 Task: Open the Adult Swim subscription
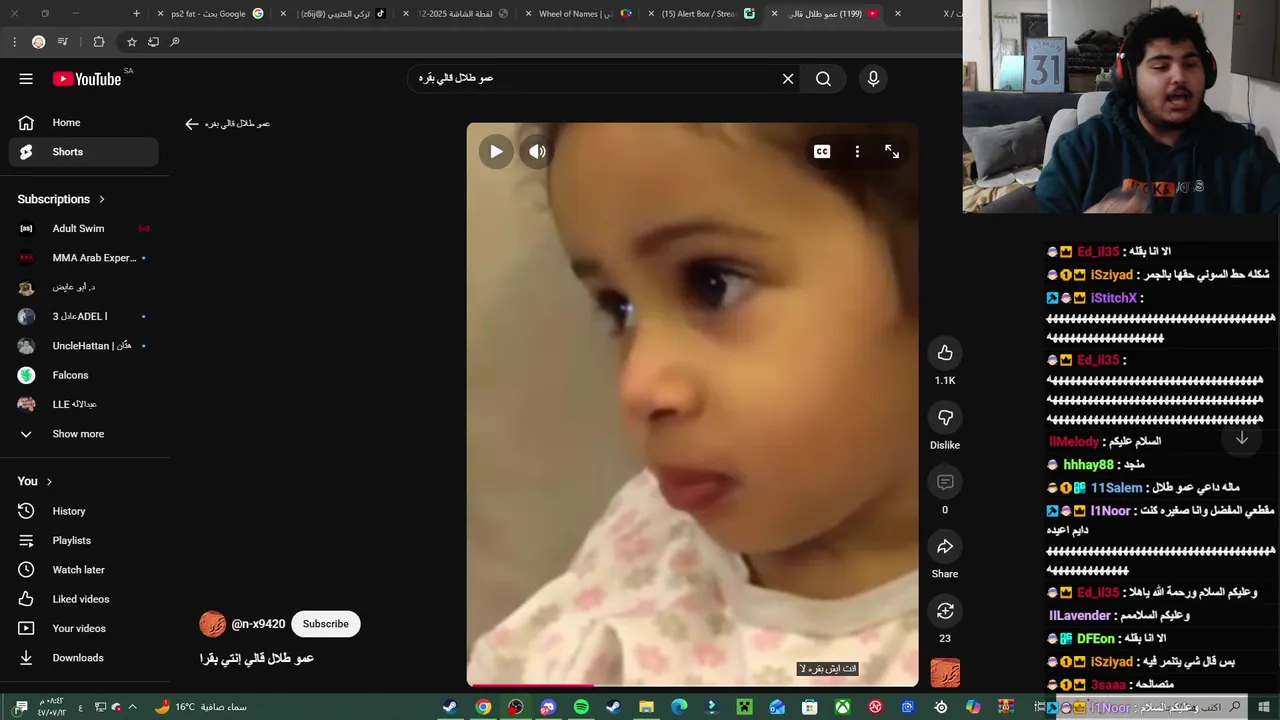click(x=84, y=228)
